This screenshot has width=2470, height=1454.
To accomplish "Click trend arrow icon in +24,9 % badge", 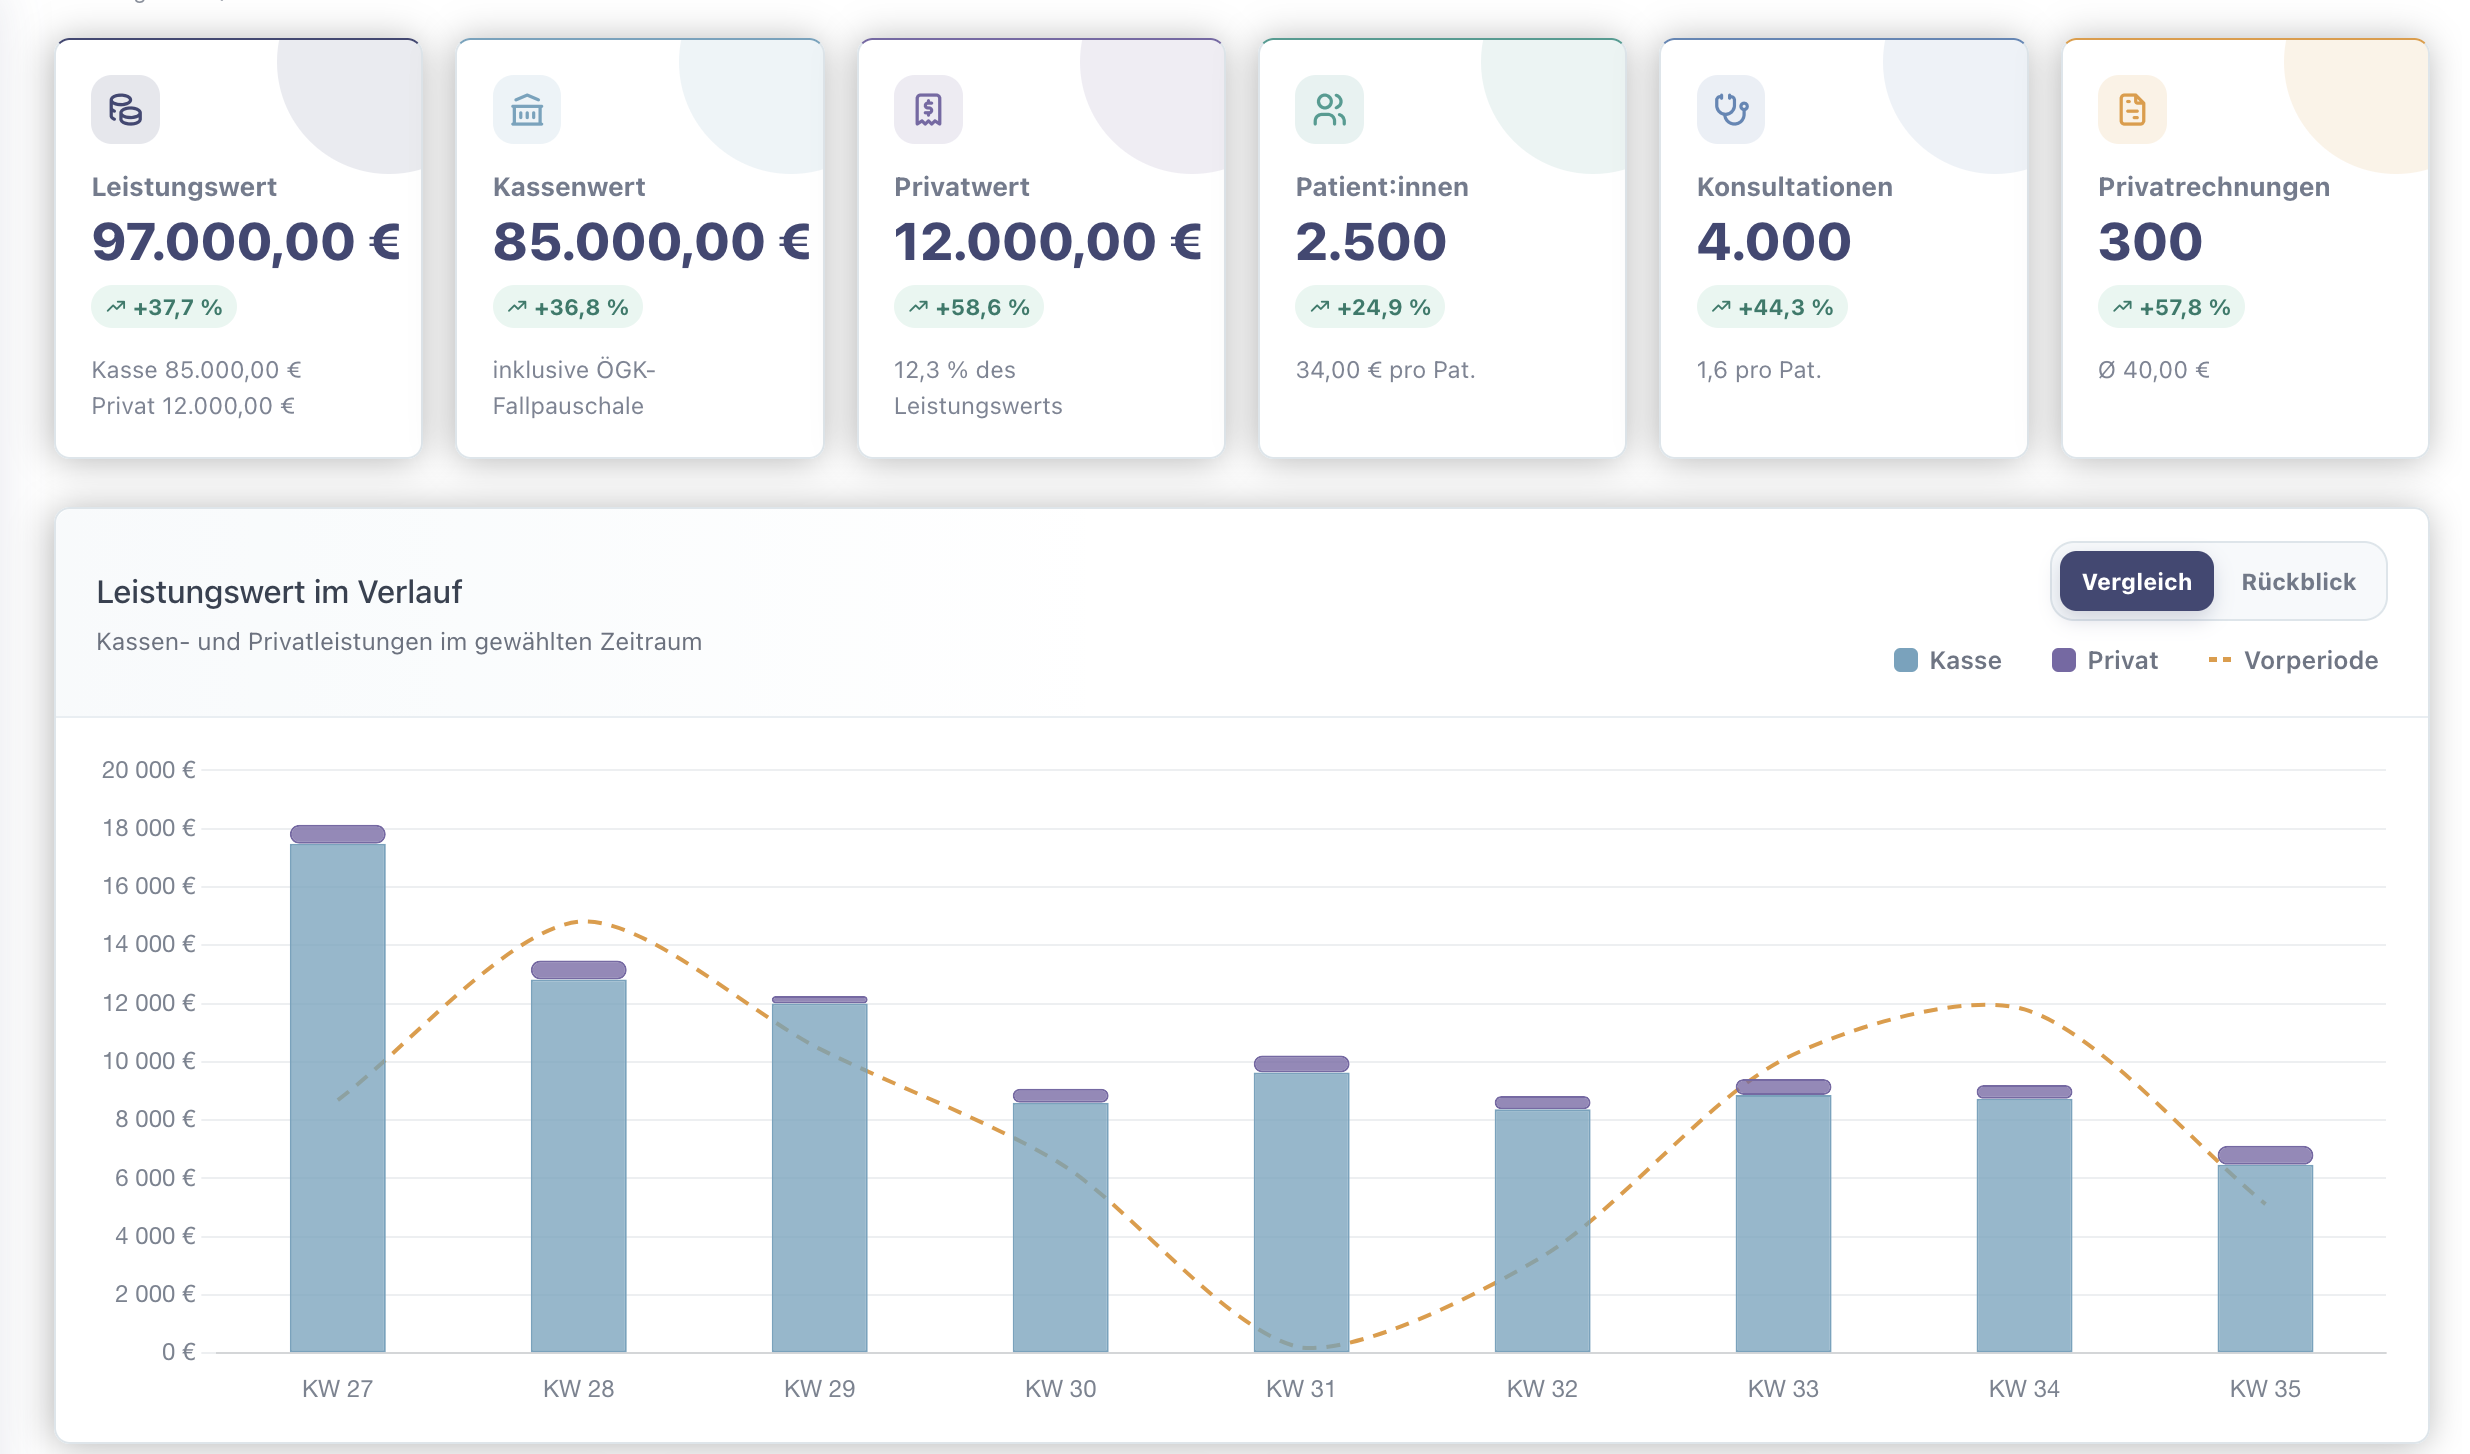I will coord(1320,307).
